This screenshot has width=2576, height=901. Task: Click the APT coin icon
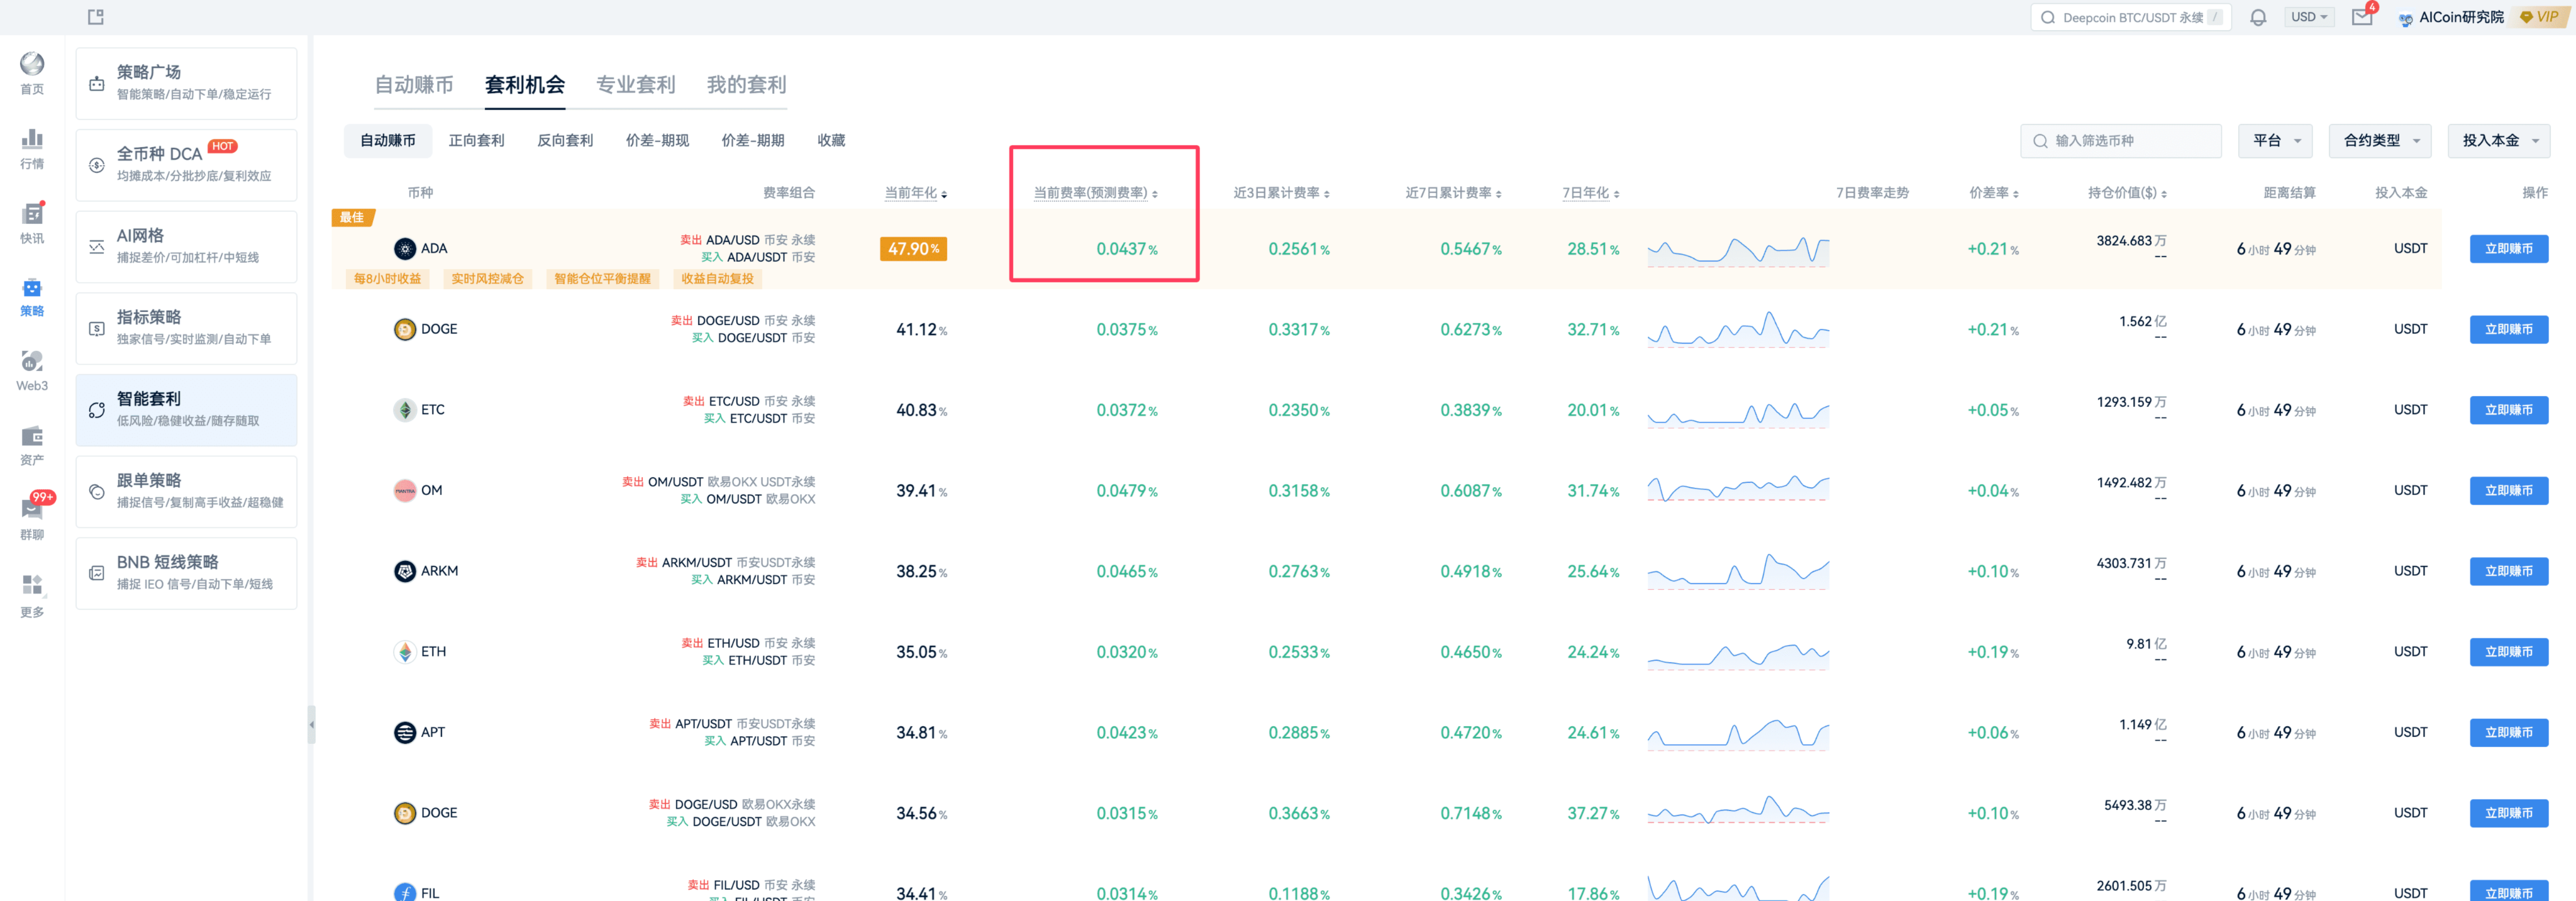[x=405, y=733]
